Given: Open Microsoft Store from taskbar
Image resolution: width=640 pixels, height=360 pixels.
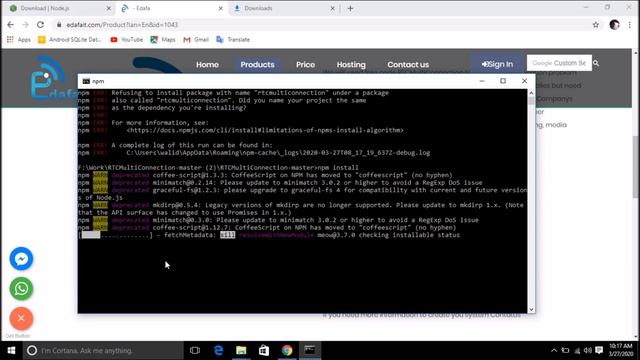Looking at the screenshot, I should pyautogui.click(x=264, y=350).
